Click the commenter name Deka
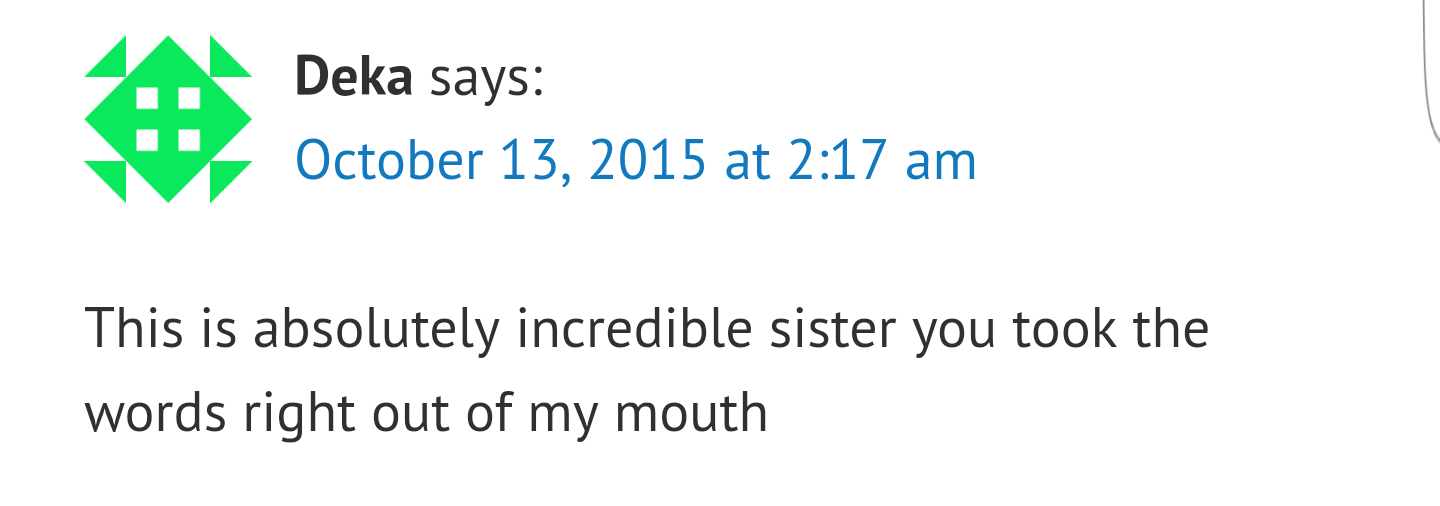The height and width of the screenshot is (506, 1440). tap(354, 77)
